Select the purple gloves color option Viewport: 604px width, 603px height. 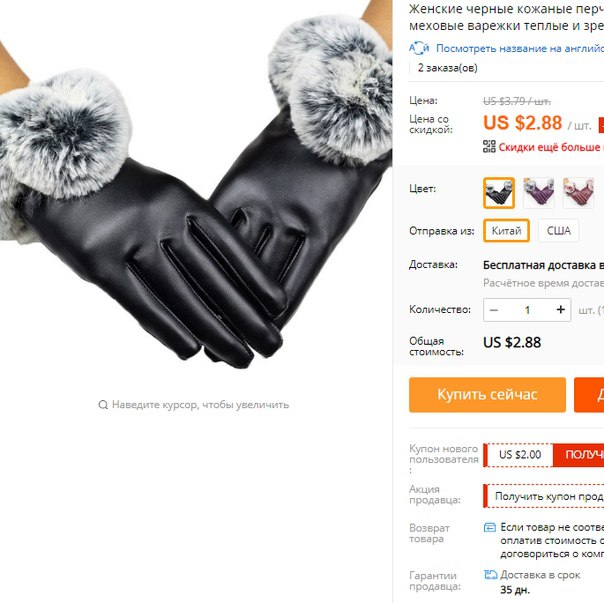pos(539,193)
